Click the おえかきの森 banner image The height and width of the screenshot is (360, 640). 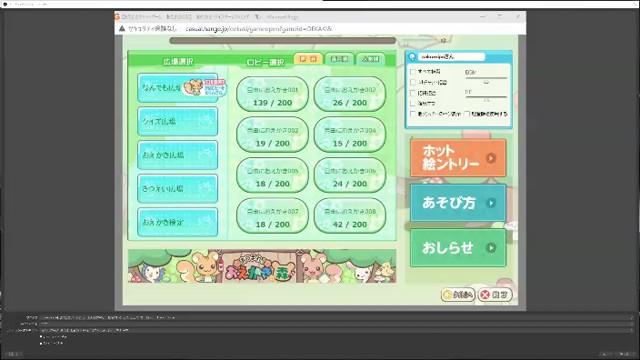tap(262, 266)
